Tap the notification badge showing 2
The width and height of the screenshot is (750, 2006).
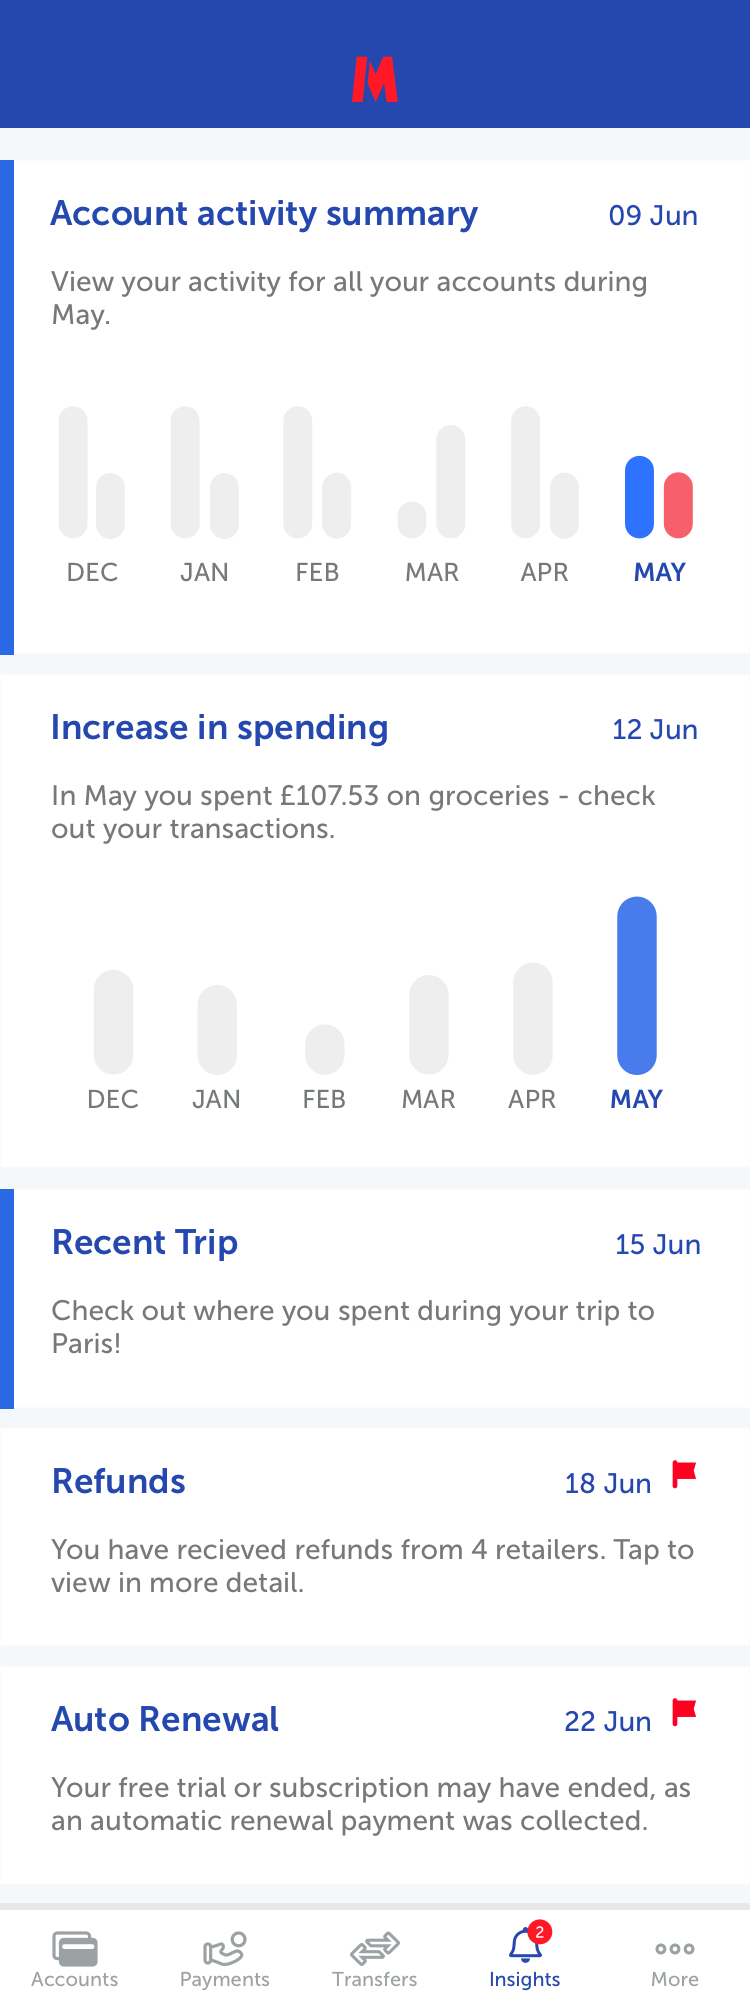(540, 1932)
